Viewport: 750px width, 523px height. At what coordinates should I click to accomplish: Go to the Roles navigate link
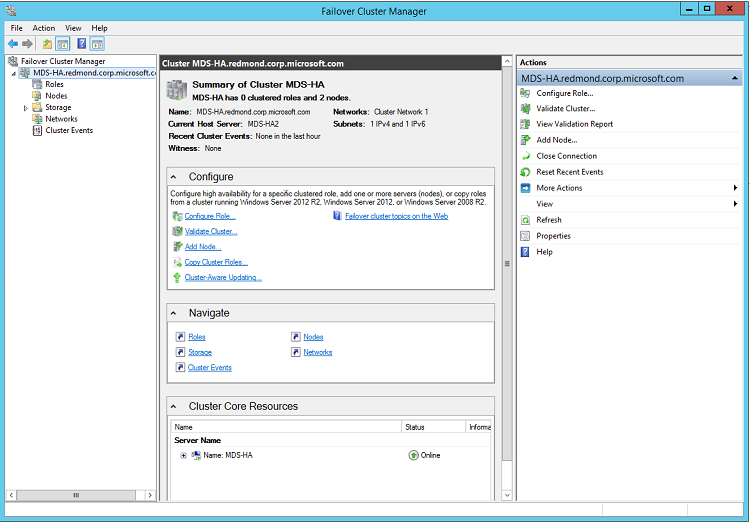pos(197,337)
